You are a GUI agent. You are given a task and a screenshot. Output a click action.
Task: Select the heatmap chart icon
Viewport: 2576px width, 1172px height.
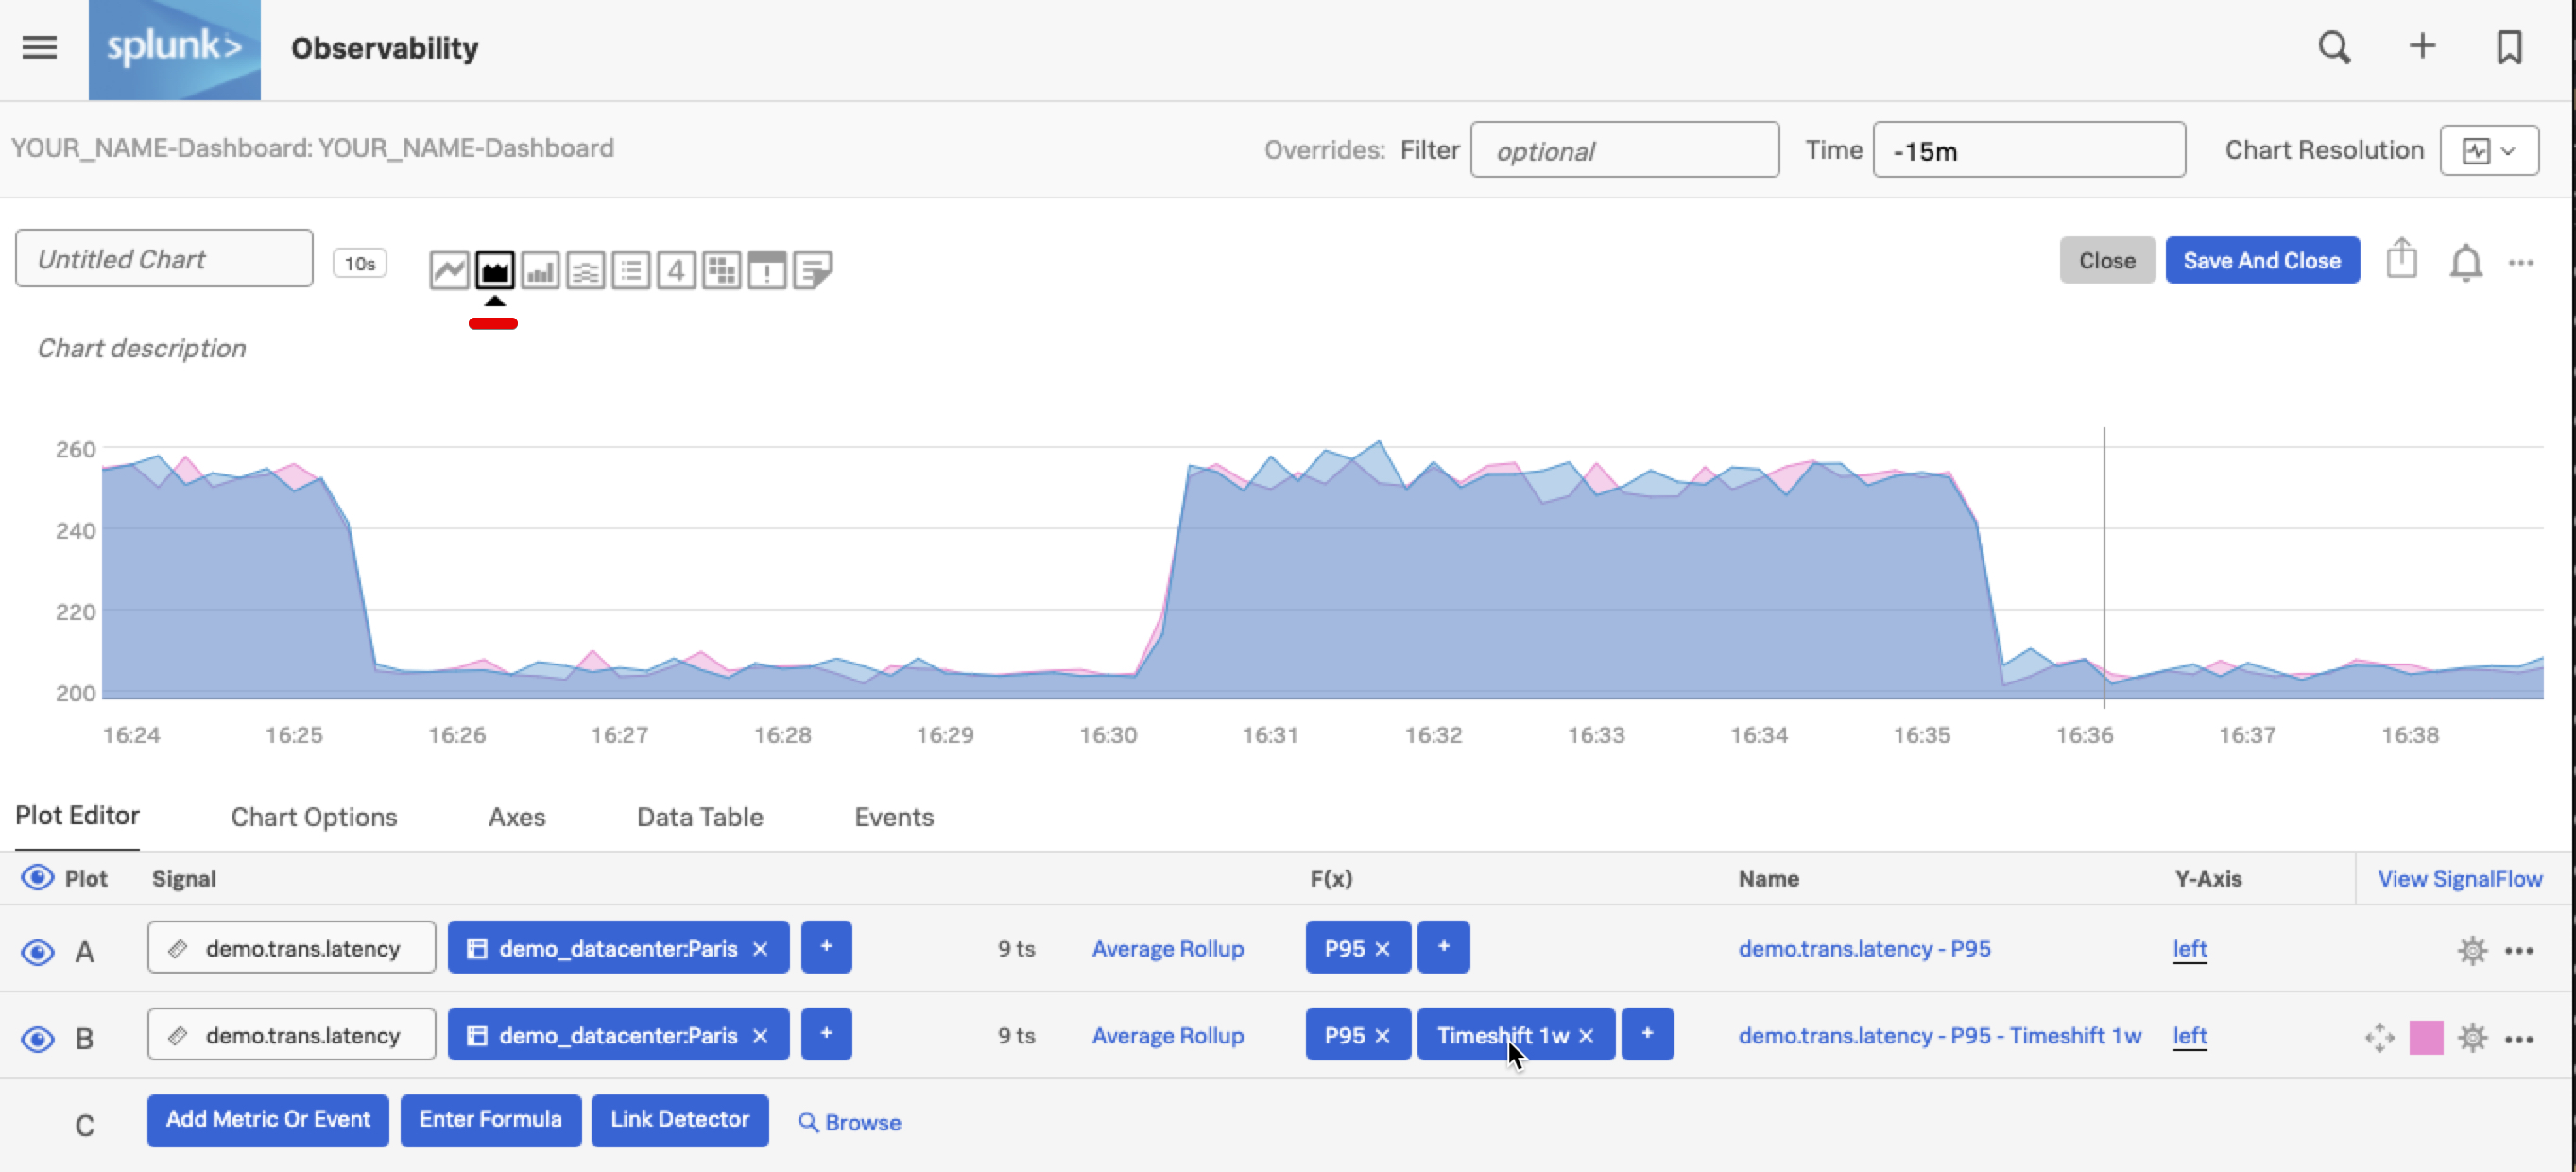[721, 267]
